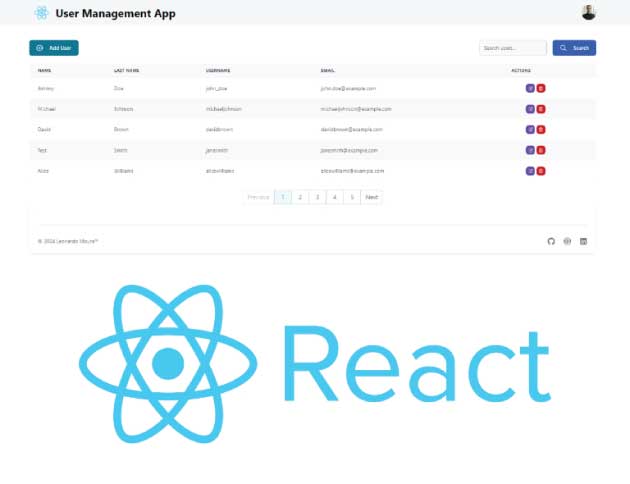The width and height of the screenshot is (630, 484).
Task: Click the Username column header
Action: click(218, 70)
